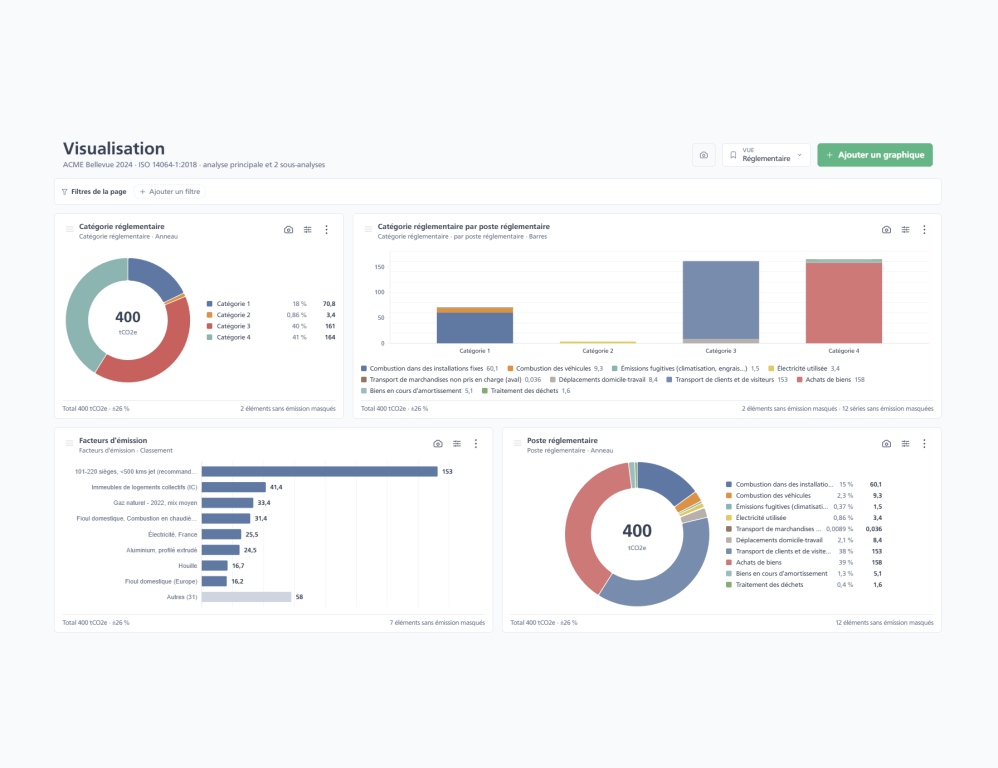Image resolution: width=998 pixels, height=768 pixels.
Task: Click the page snapshot camera icon
Action: coord(703,155)
